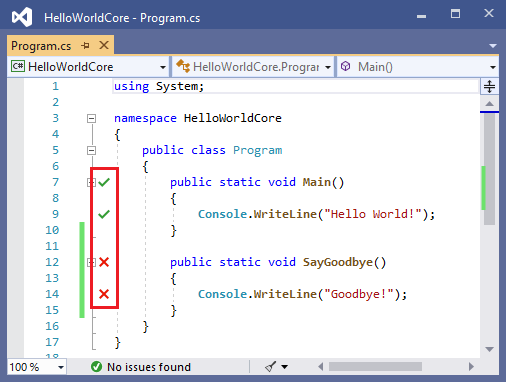Close the Program.cs tab
Viewport: 506px width, 382px height.
point(104,45)
